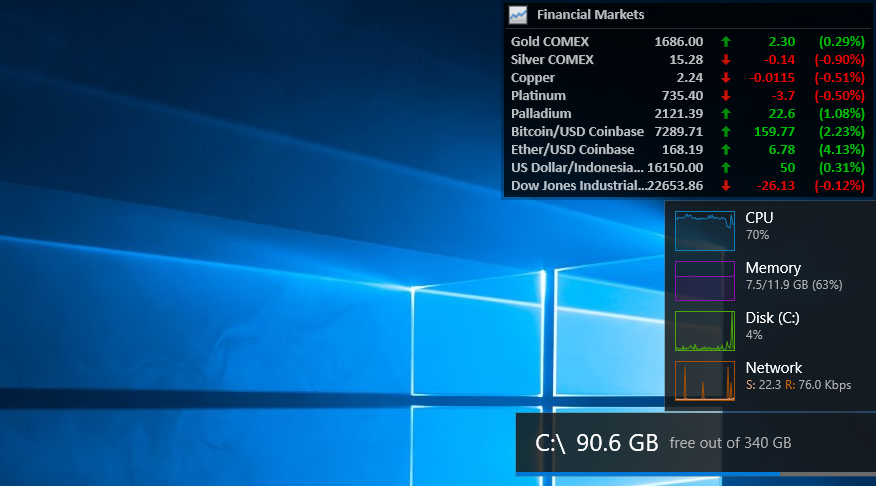Click the green up arrow for Palladium

point(726,113)
